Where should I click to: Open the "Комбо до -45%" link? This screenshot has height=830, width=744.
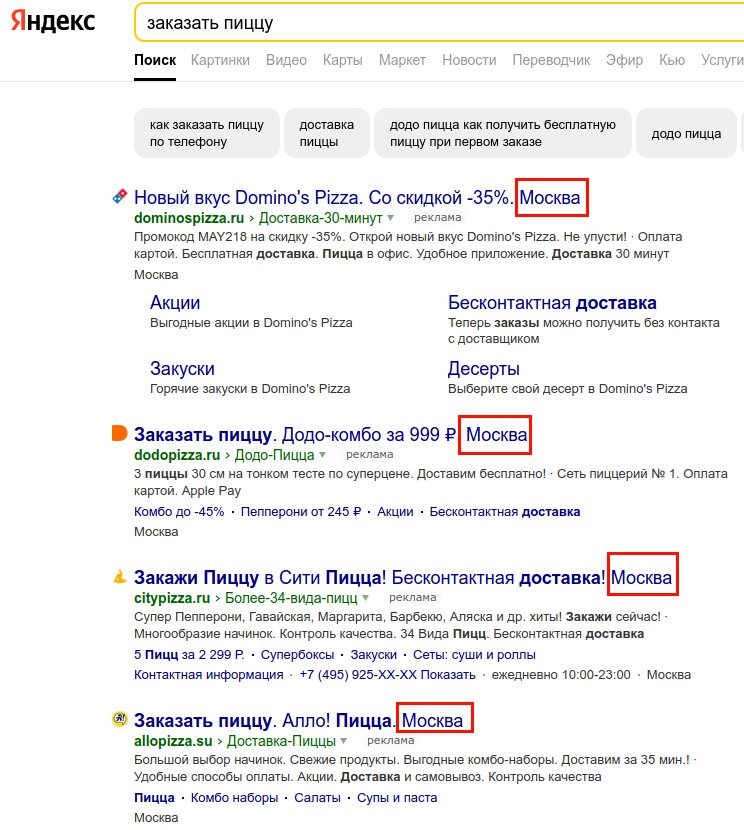click(179, 511)
